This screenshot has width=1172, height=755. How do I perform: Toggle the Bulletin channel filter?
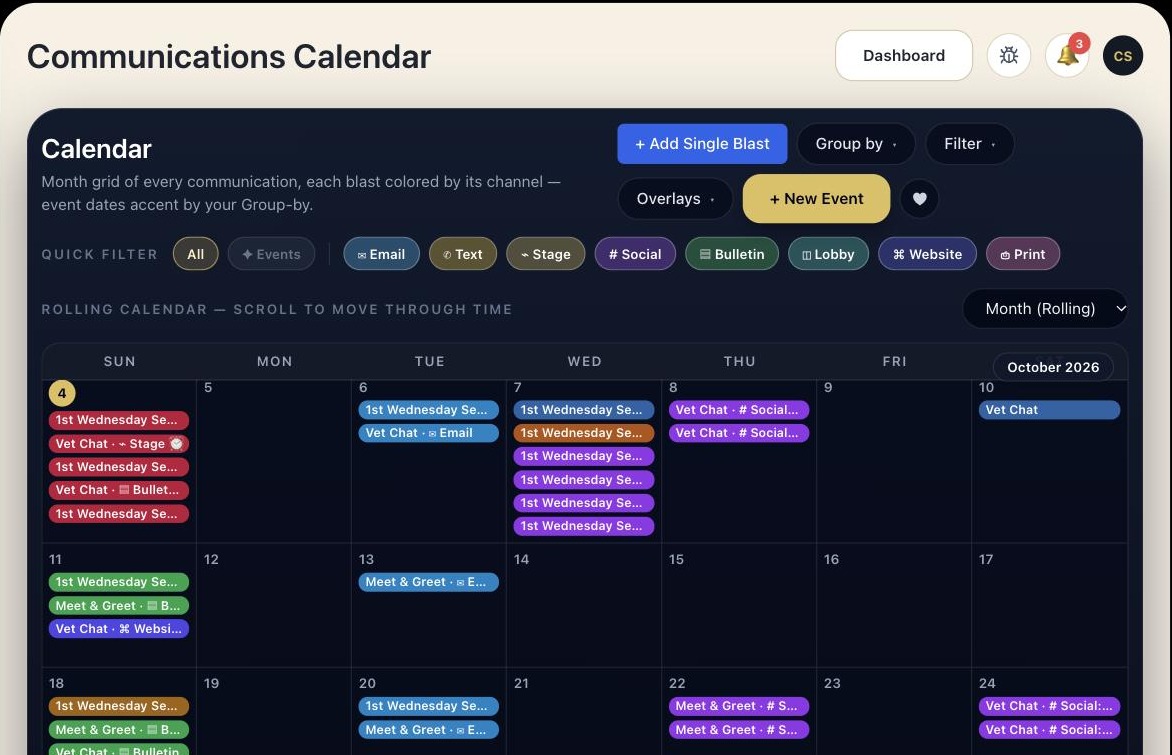coord(732,254)
